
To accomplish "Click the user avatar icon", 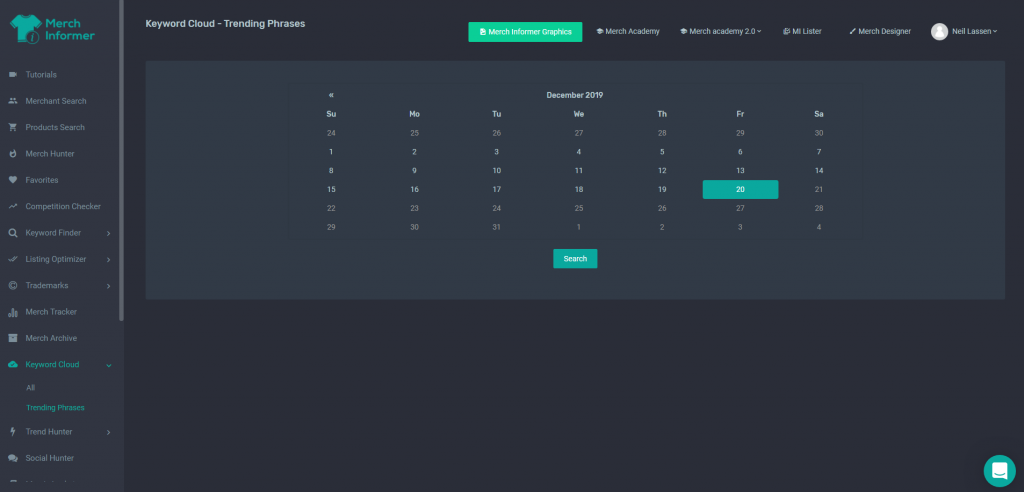I will click(x=939, y=31).
